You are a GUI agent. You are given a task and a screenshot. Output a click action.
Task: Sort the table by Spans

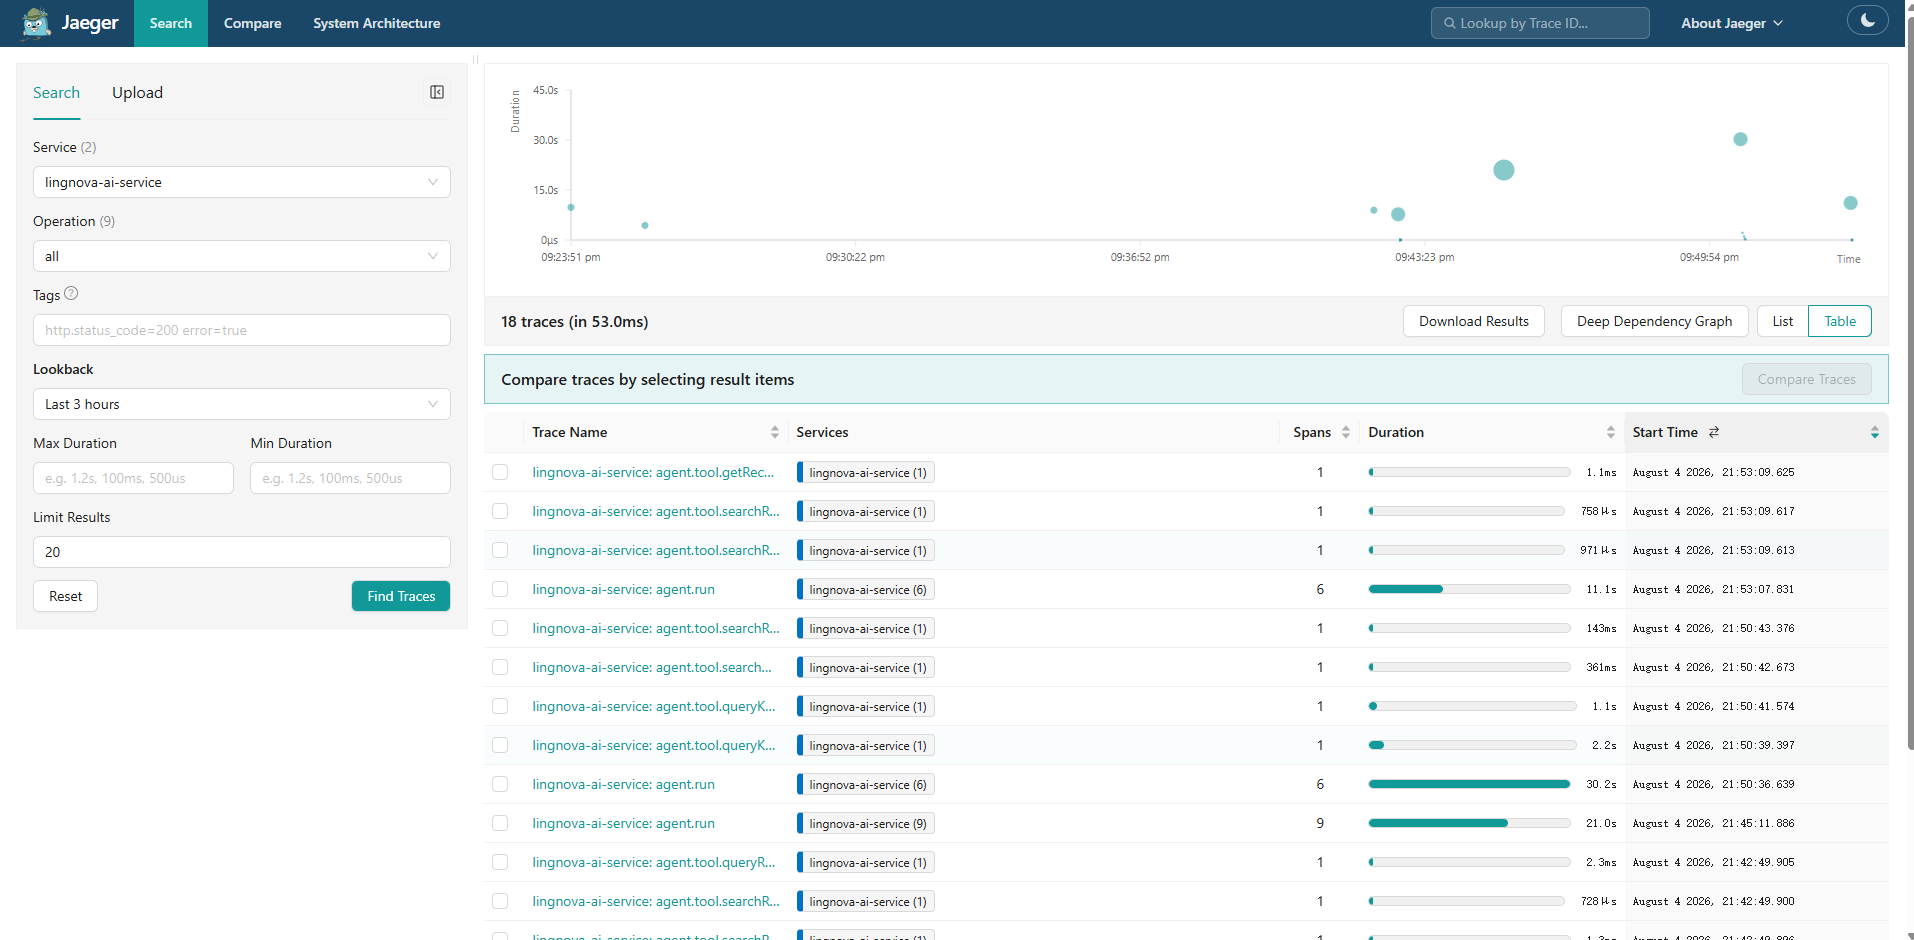(x=1346, y=432)
